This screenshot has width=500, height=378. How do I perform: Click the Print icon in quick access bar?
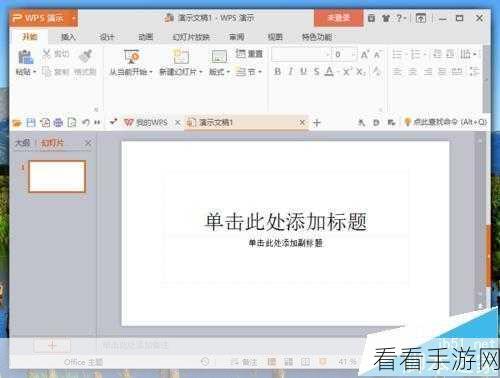point(58,123)
